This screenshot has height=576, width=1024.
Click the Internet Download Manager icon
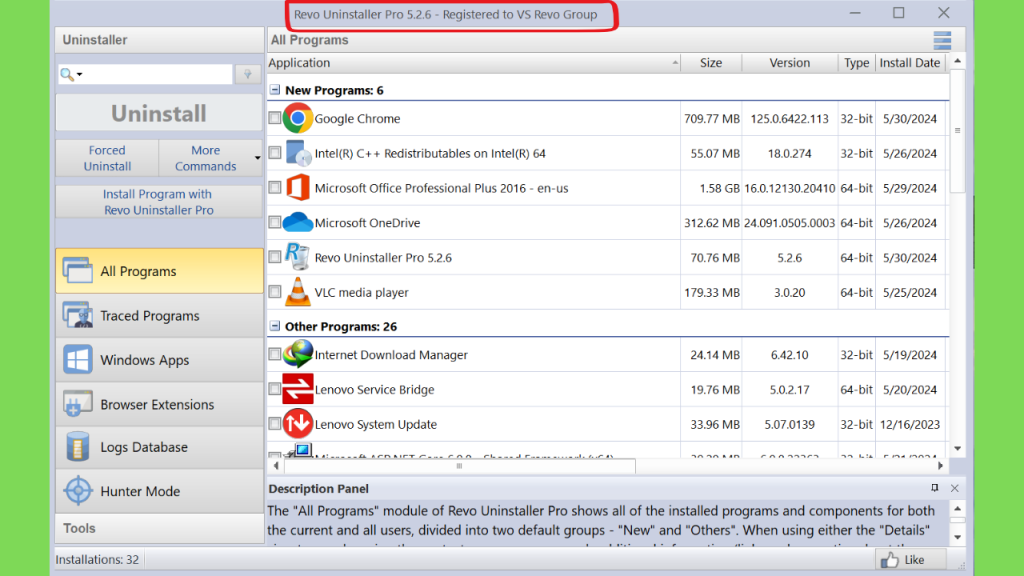(298, 354)
